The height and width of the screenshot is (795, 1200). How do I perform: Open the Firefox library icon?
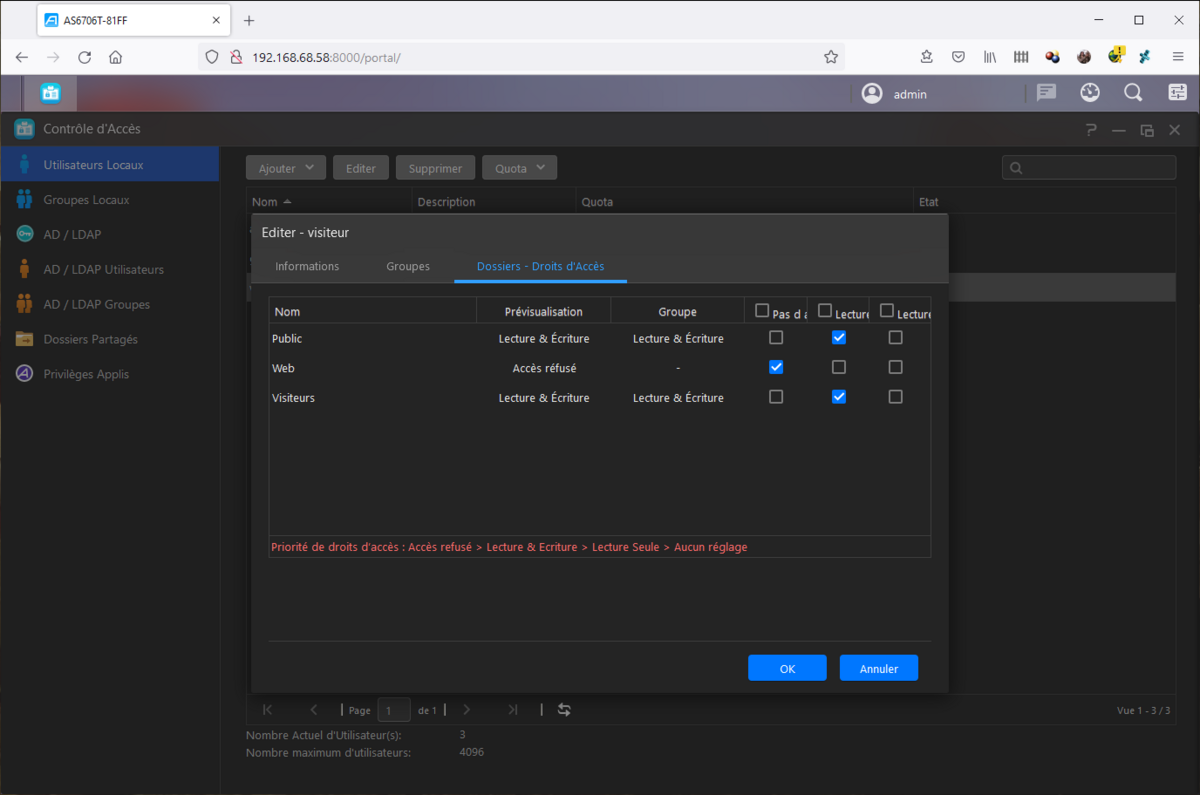989,57
